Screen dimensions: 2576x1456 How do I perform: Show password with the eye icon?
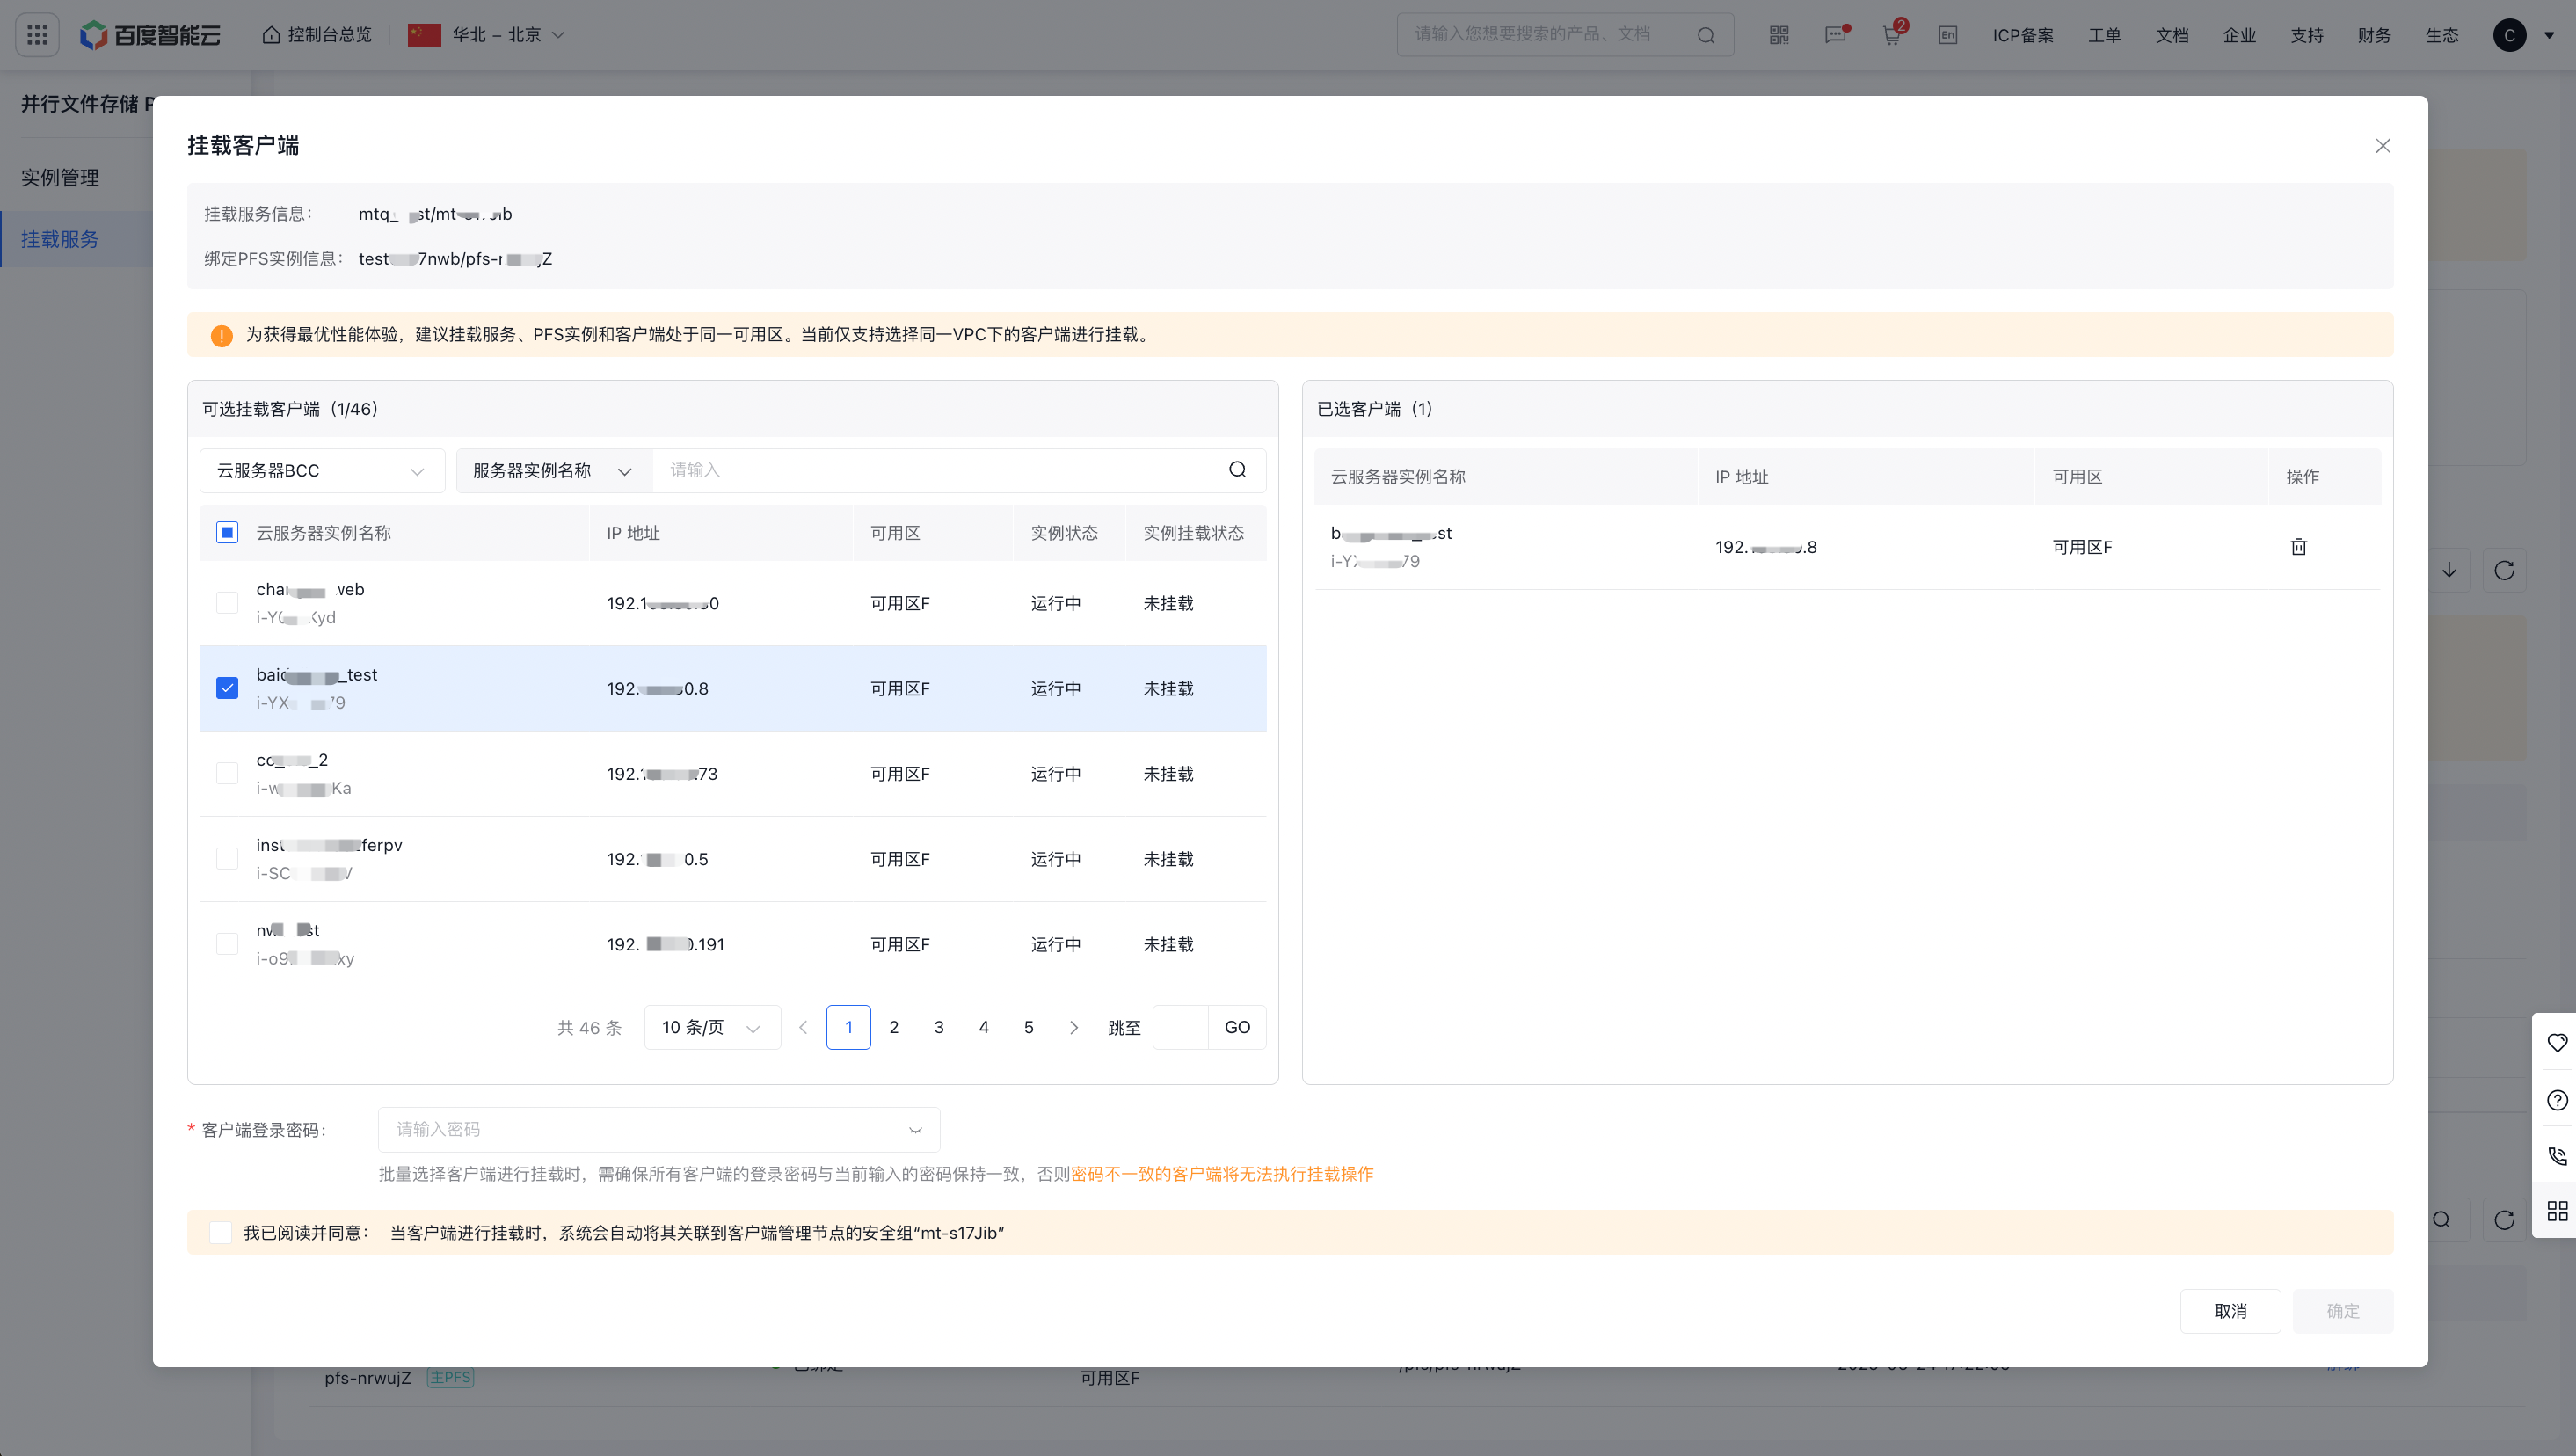point(915,1130)
